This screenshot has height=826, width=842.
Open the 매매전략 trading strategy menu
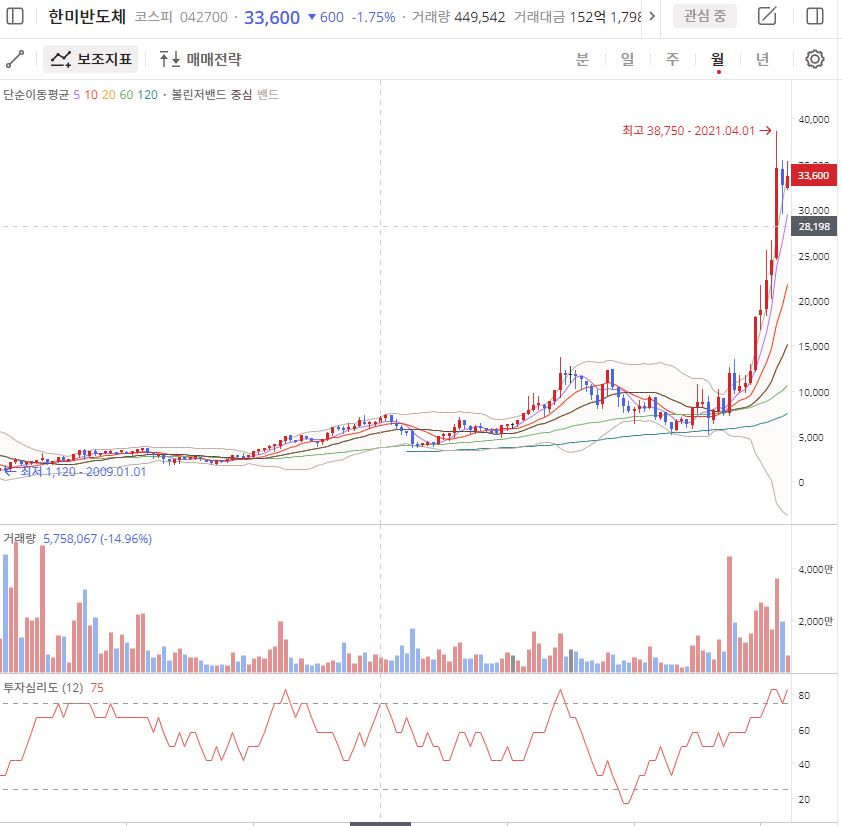(x=200, y=59)
